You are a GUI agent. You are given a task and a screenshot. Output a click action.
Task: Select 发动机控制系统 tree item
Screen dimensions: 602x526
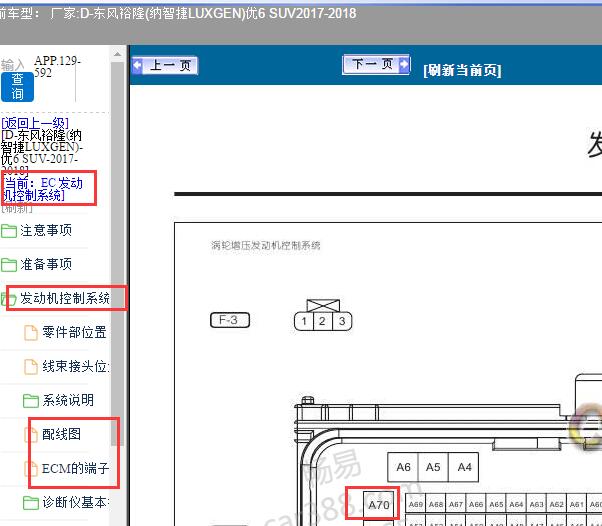pos(64,298)
